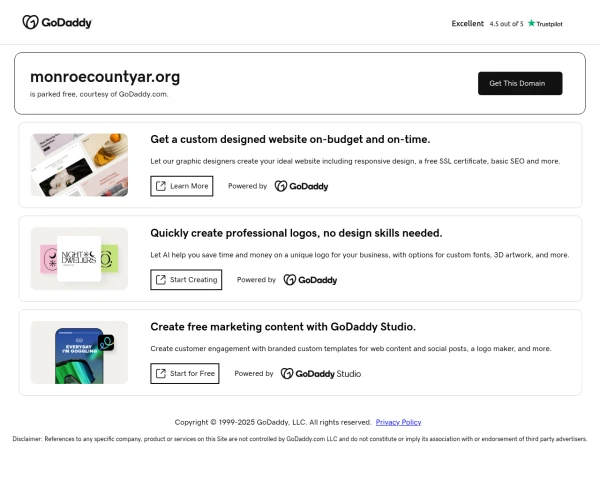Click the external-link icon in Start Creating

point(161,280)
